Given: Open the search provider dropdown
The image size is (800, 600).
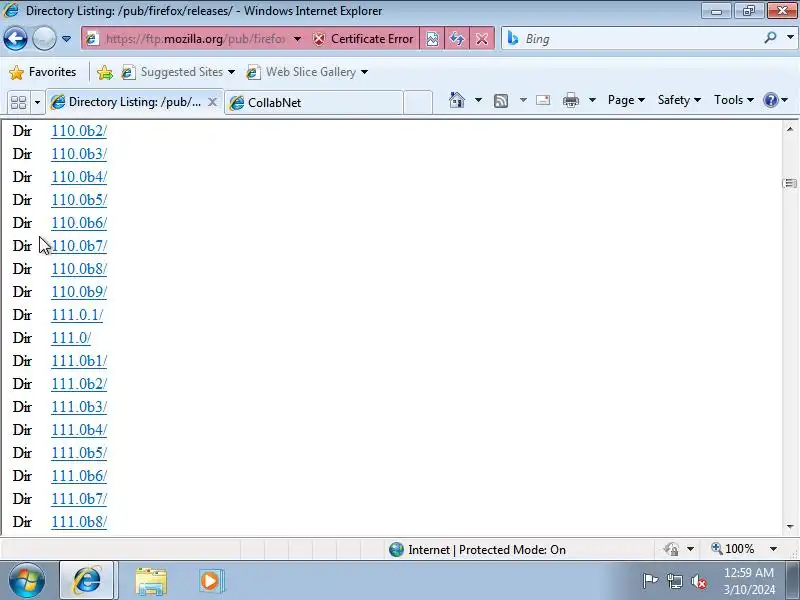Looking at the screenshot, I should coord(790,38).
